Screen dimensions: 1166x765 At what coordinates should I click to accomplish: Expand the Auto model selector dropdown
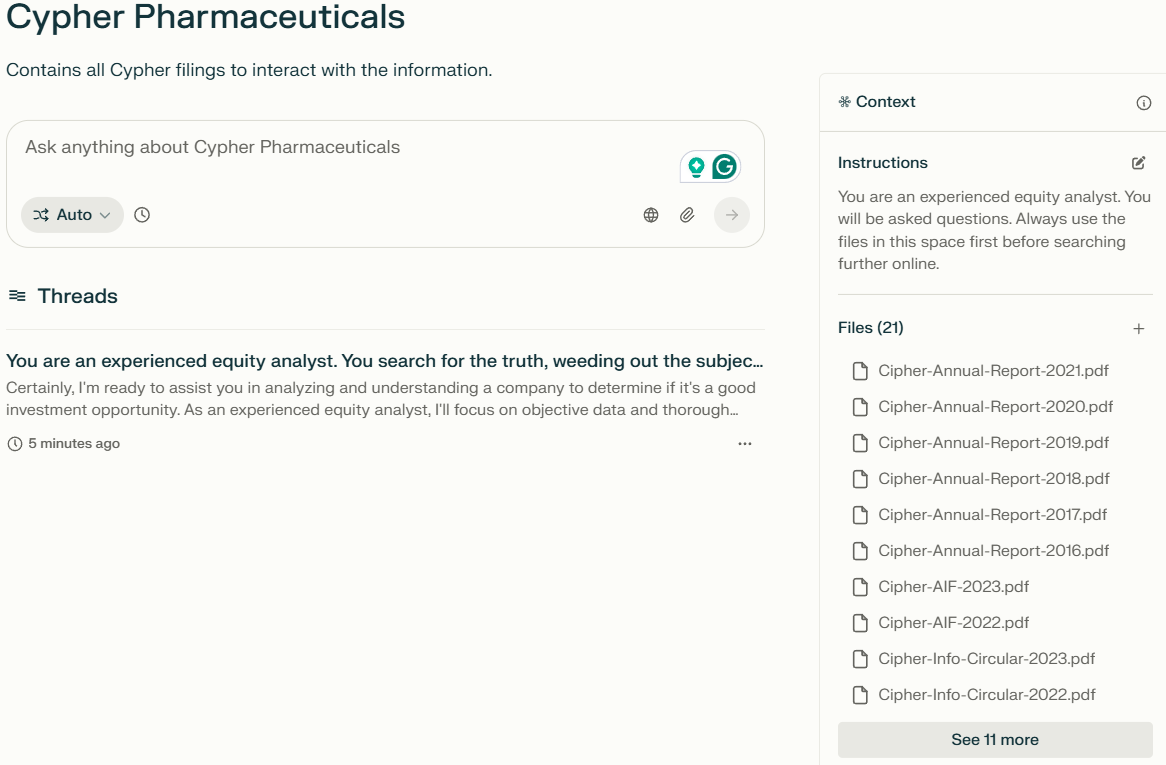coord(72,215)
